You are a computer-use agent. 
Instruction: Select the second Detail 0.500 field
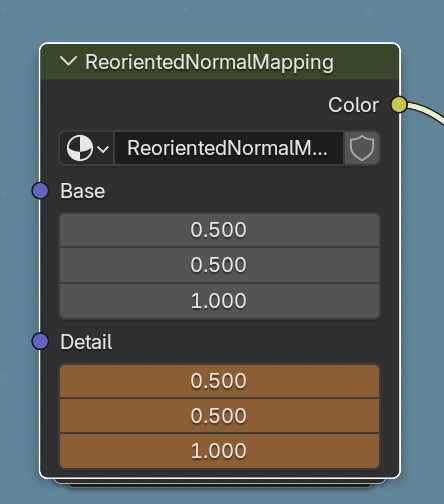[x=219, y=416]
